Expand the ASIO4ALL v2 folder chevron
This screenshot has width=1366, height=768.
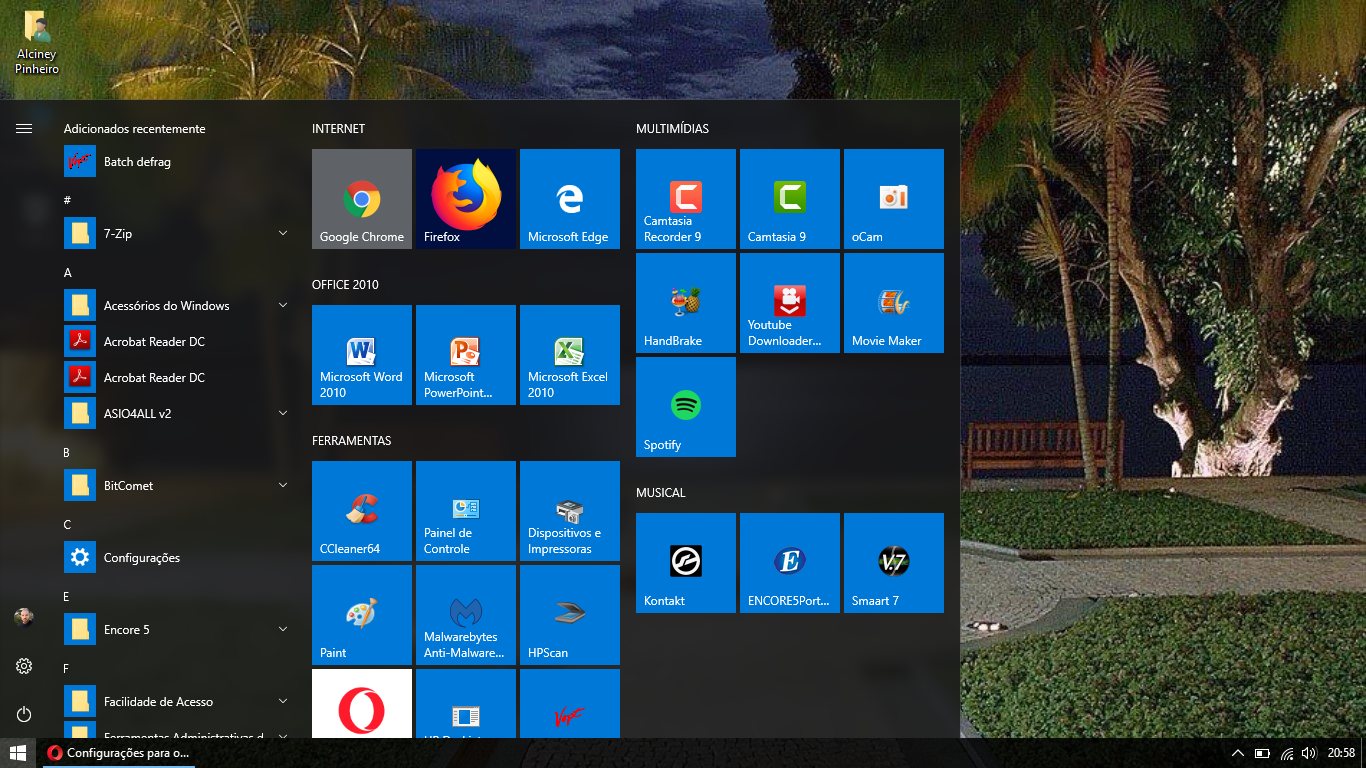283,413
